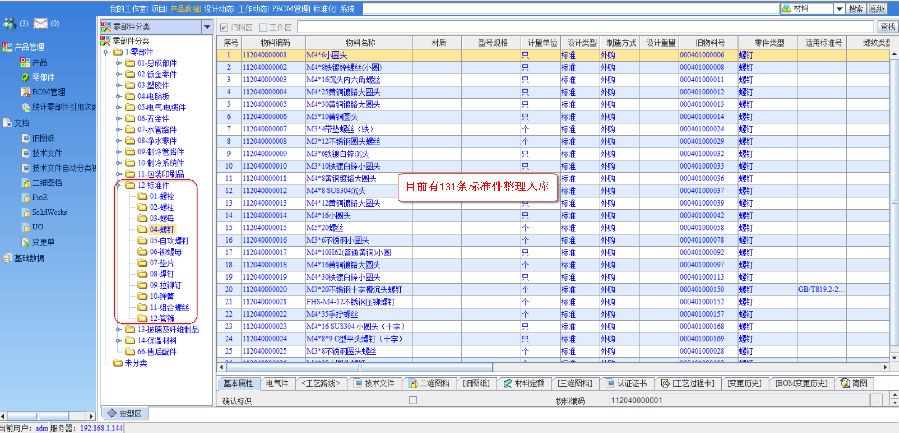Viewport: 899px width, 433px height.
Task: Click the users group icon
Action: pos(9,22)
